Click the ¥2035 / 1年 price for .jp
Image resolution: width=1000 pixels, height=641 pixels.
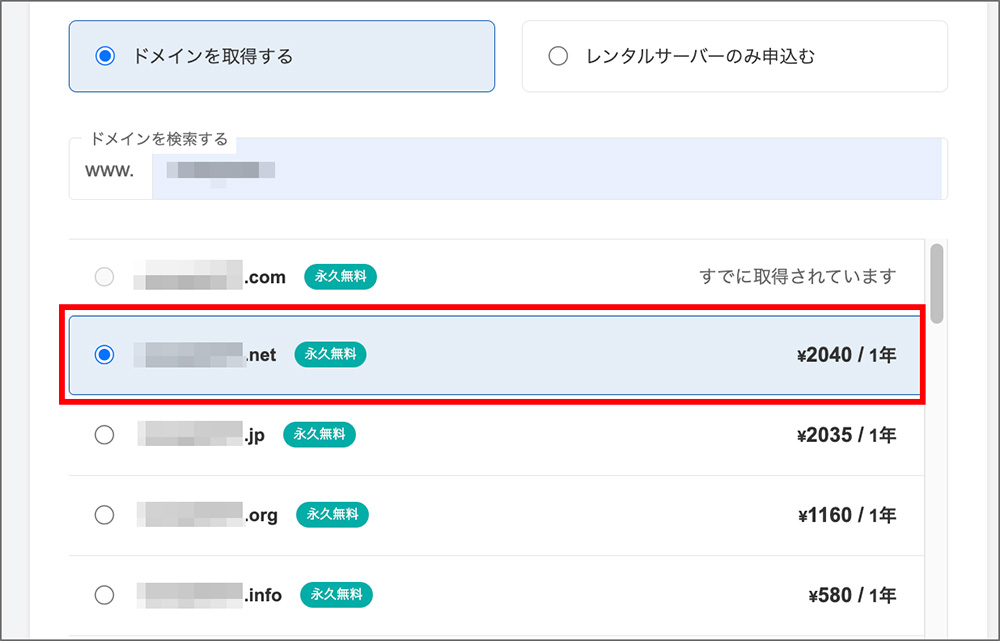pyautogui.click(x=847, y=435)
